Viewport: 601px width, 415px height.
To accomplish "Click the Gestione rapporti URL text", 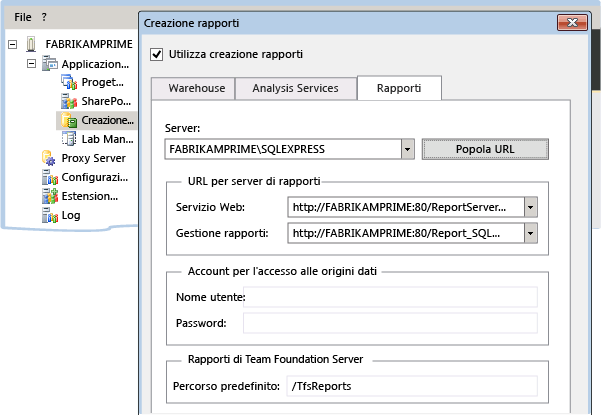I will click(396, 233).
